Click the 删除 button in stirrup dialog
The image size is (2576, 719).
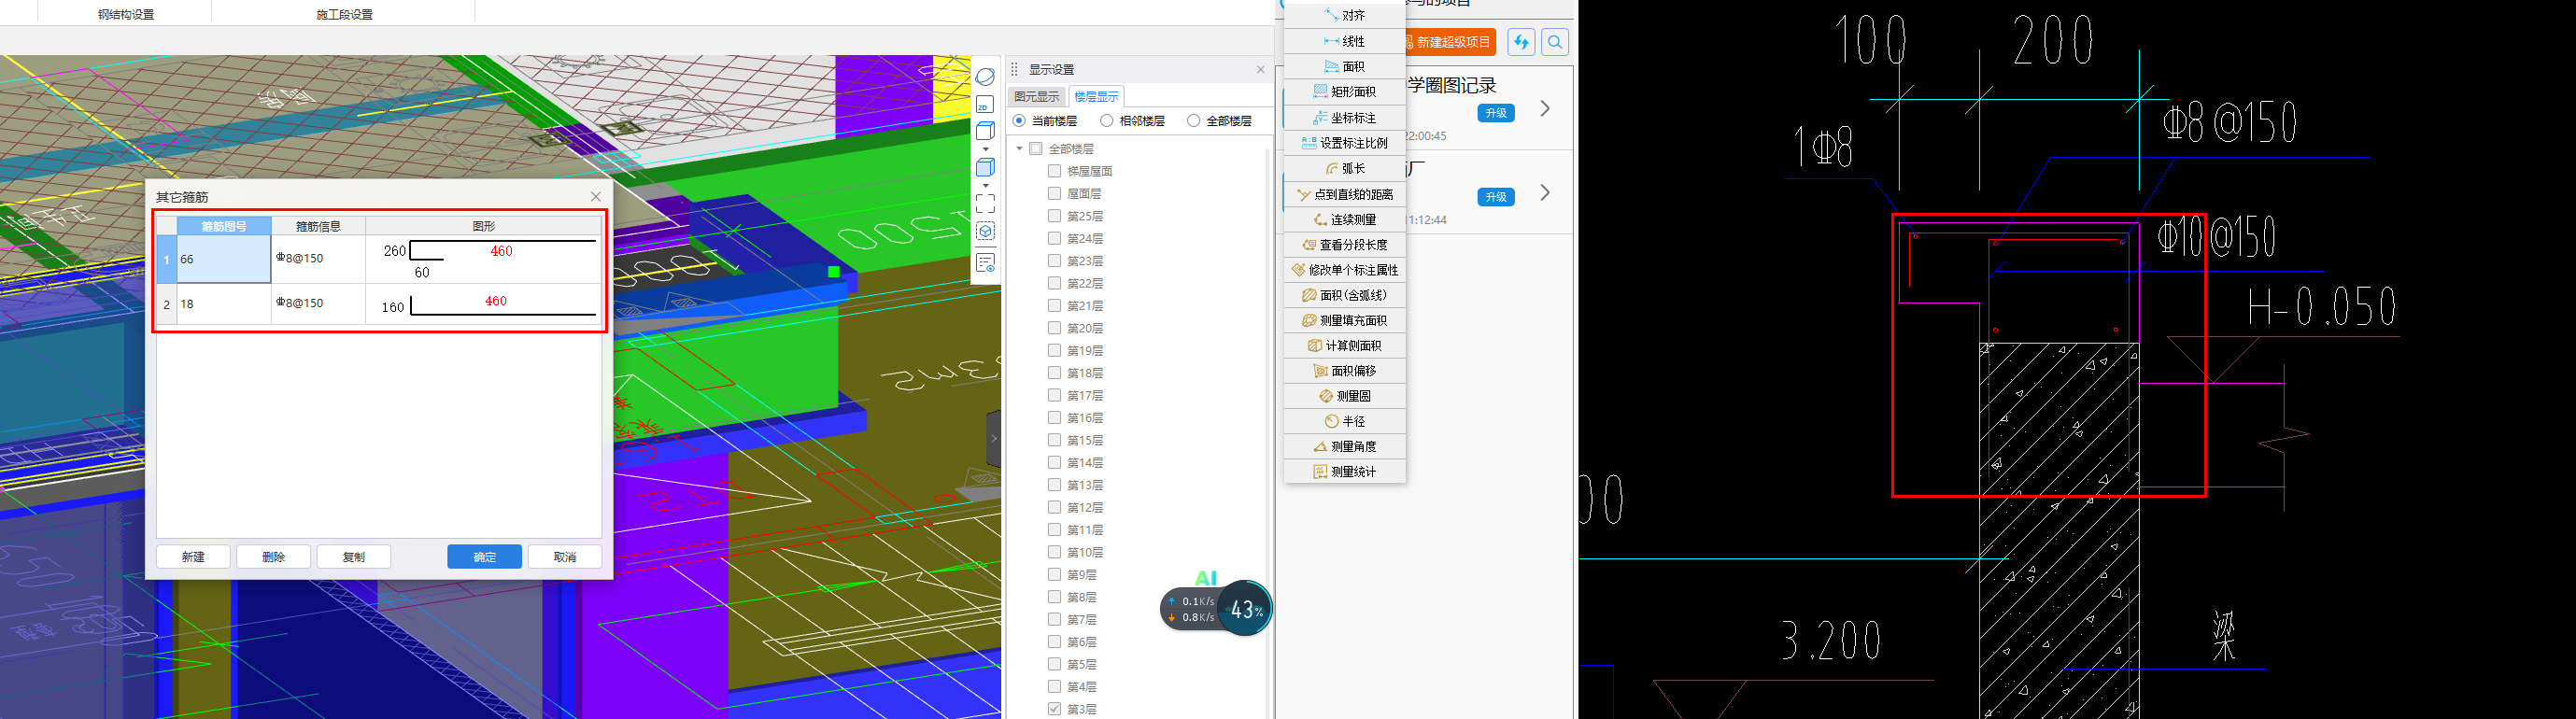pyautogui.click(x=273, y=557)
